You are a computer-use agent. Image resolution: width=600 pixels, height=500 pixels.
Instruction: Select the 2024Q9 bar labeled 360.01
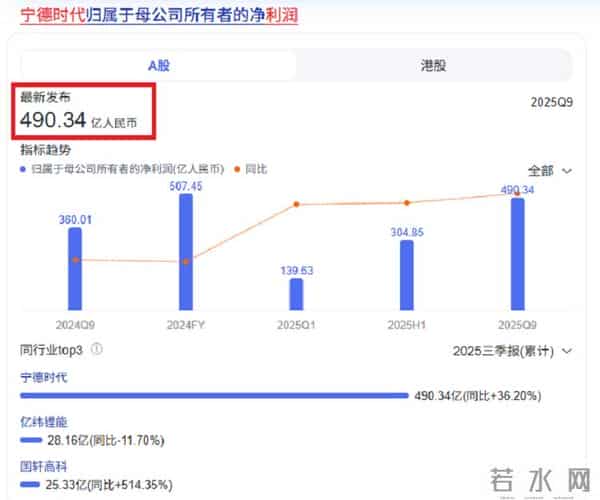click(75, 269)
